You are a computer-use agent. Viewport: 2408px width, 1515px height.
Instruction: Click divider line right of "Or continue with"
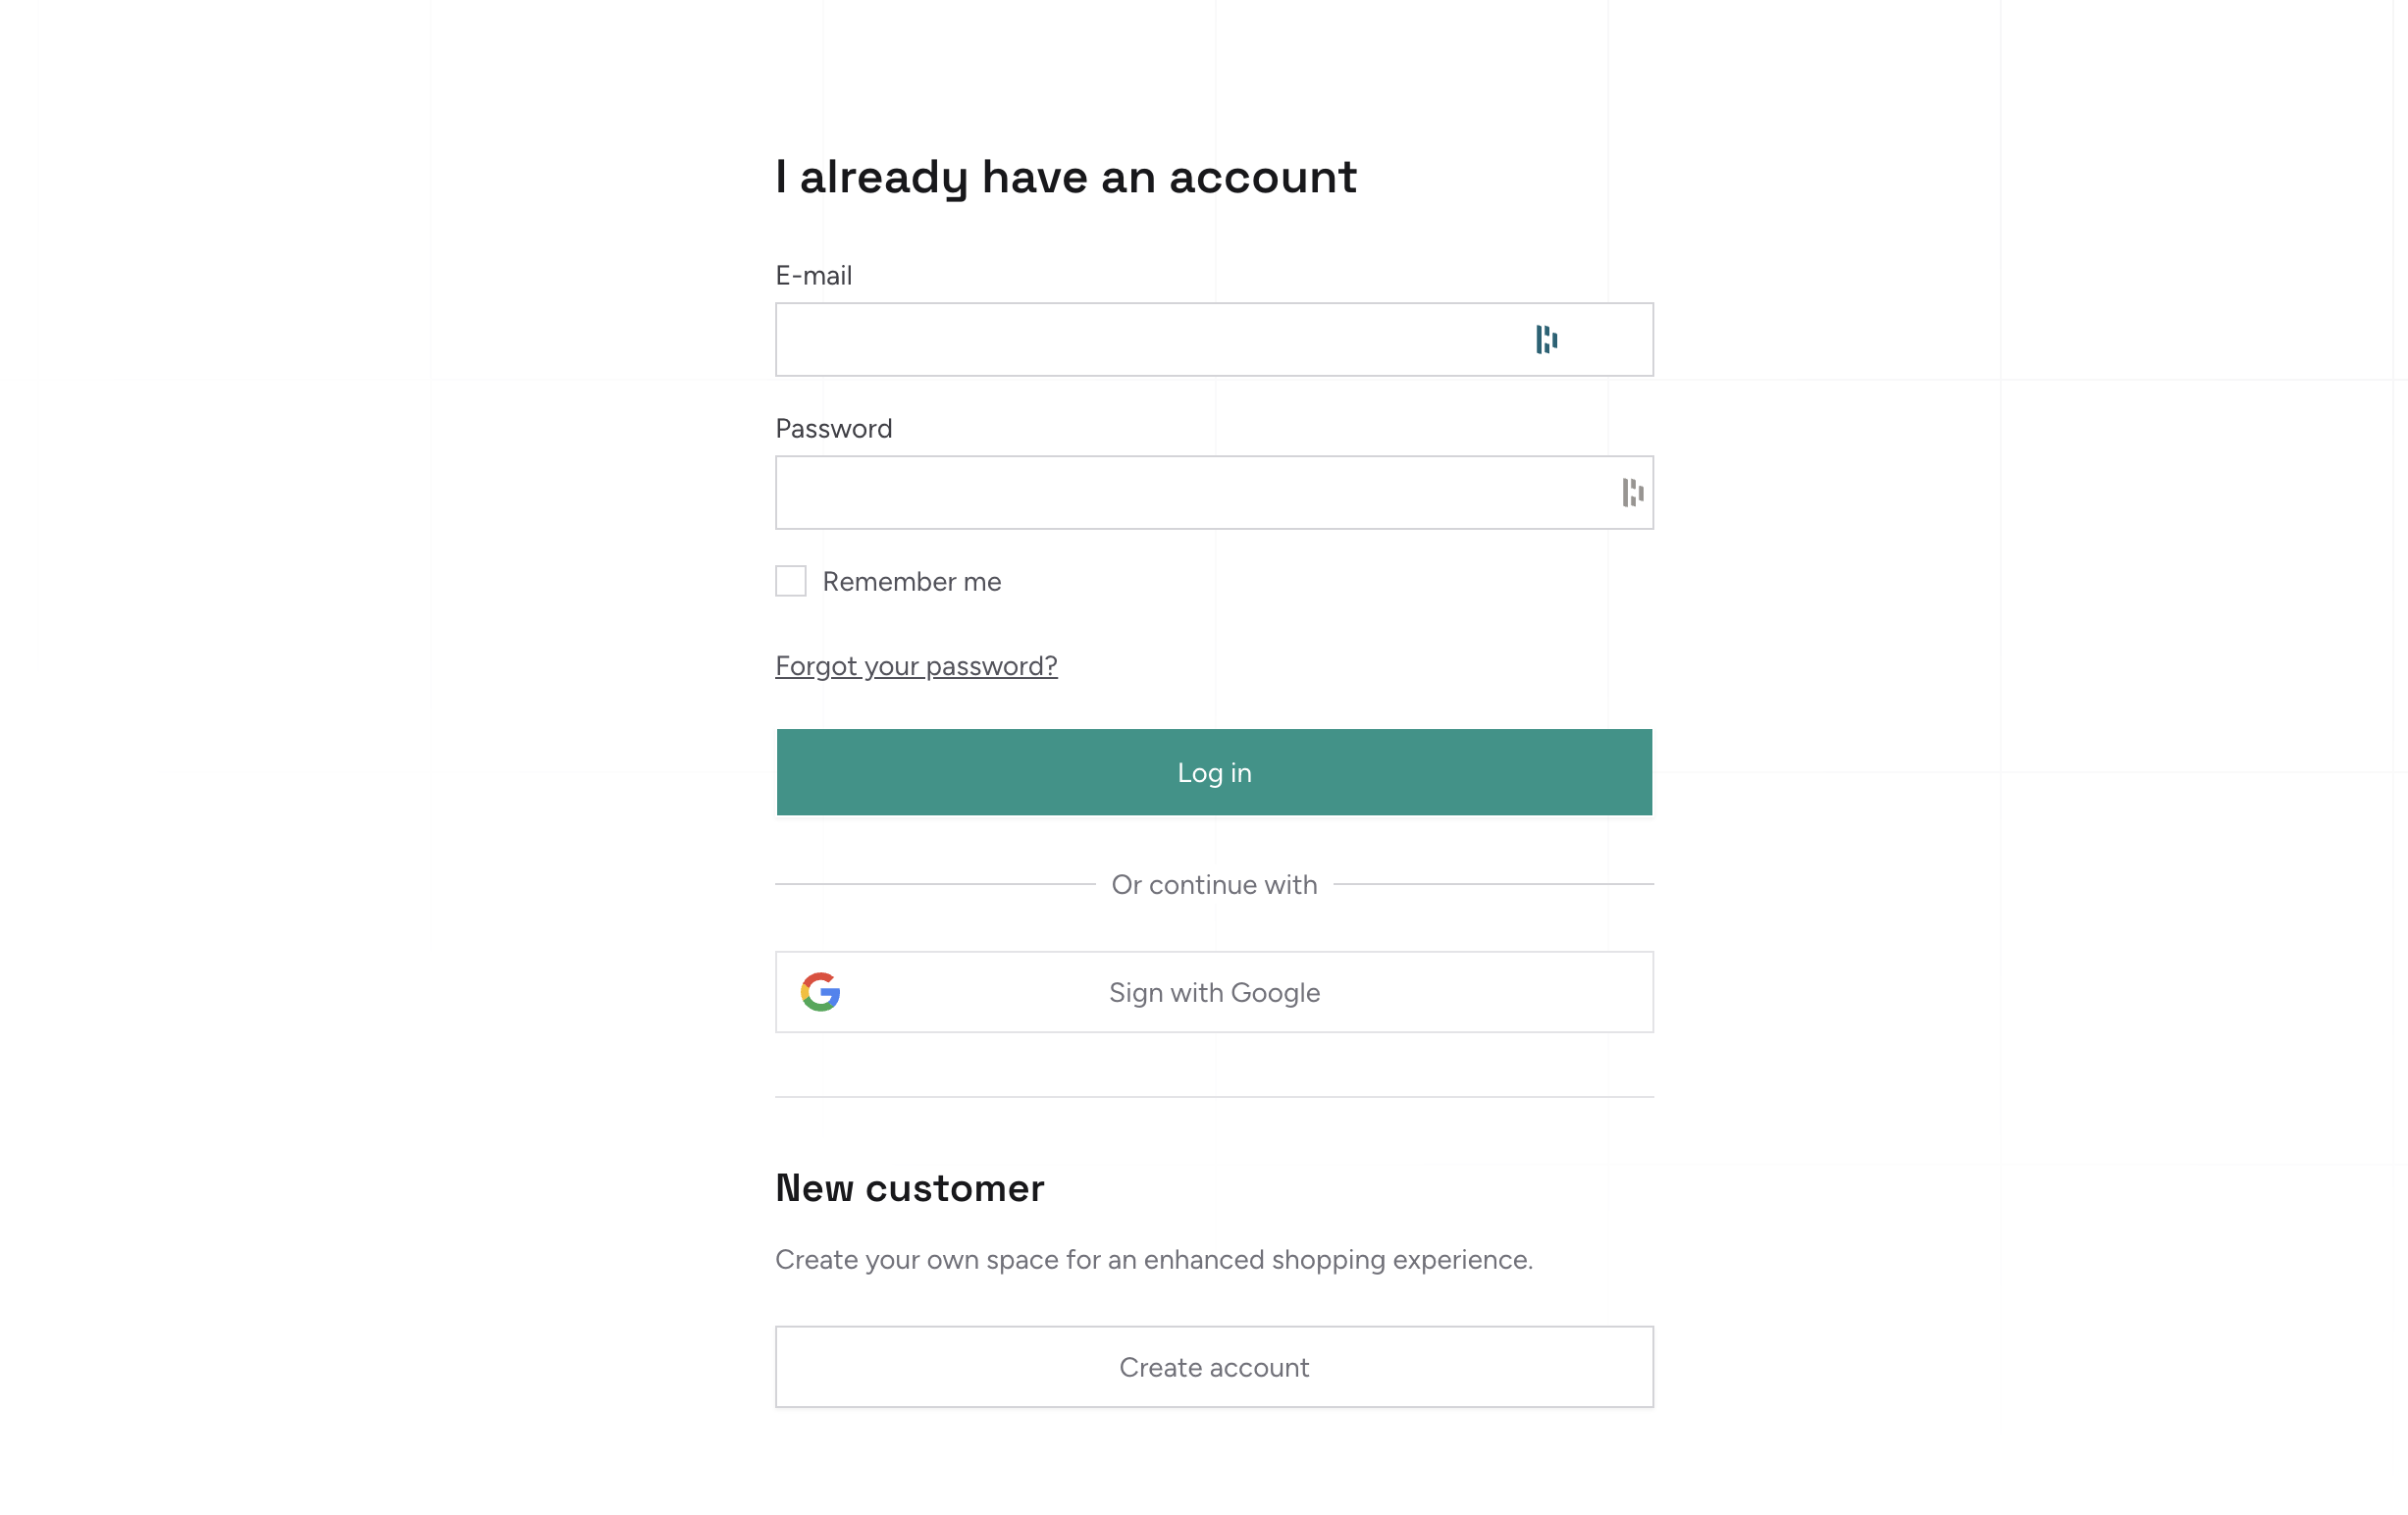1493,884
